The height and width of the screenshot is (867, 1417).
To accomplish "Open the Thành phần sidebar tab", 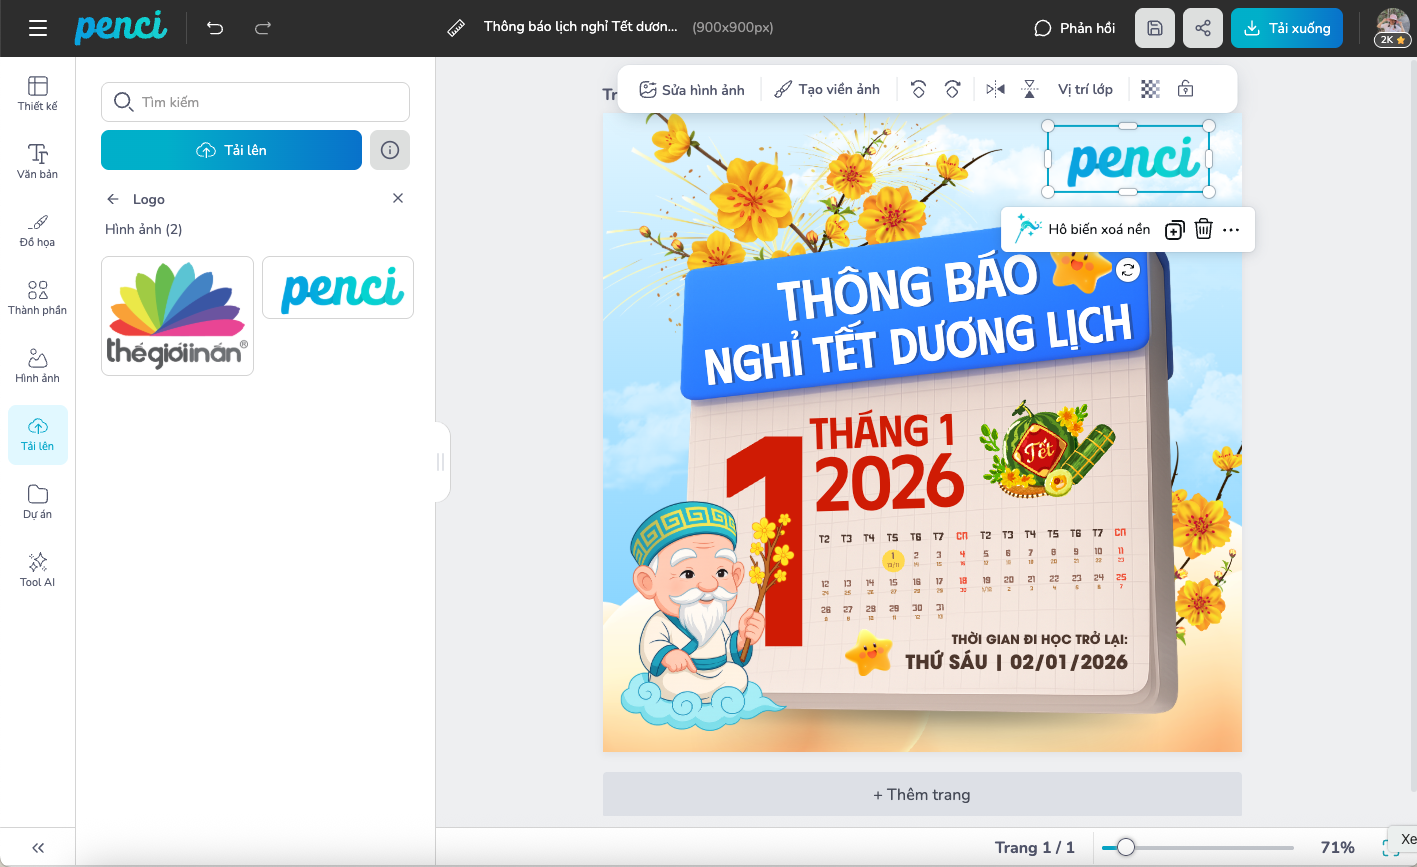I will point(38,298).
